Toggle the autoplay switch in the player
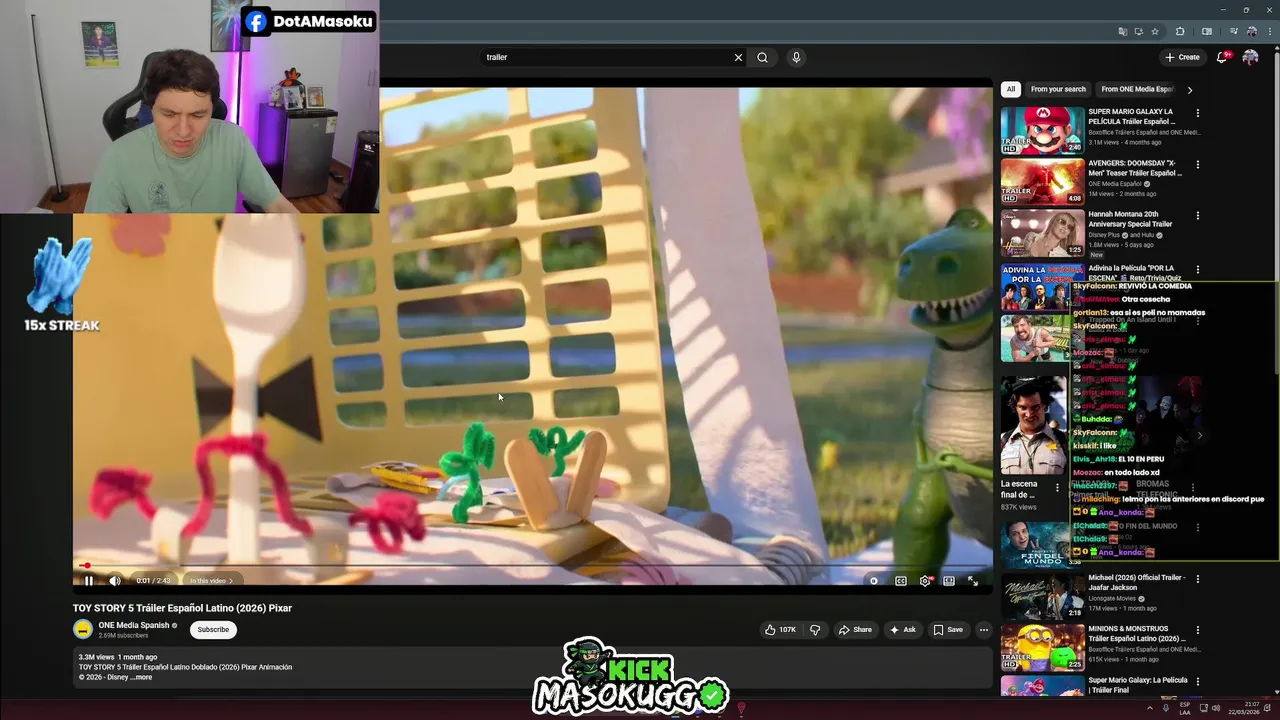Screen dimensions: 1280x720 (x=874, y=581)
